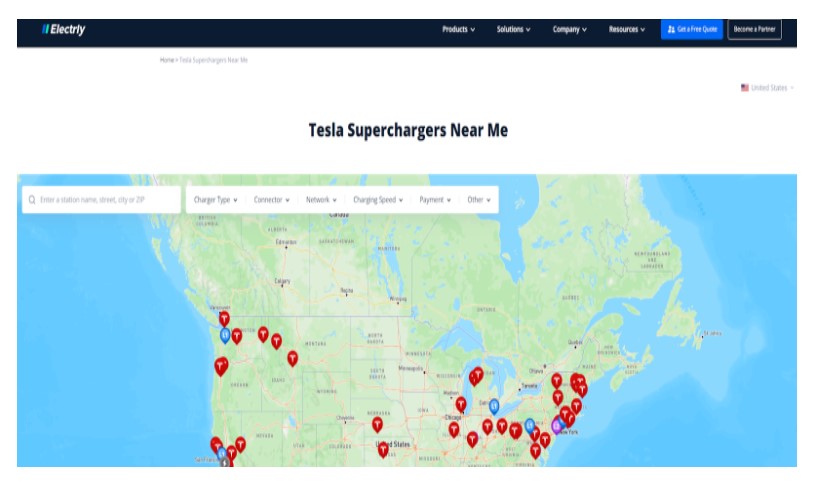The height and width of the screenshot is (492, 826).
Task: Expand the Charger Type filter
Action: pyautogui.click(x=215, y=200)
